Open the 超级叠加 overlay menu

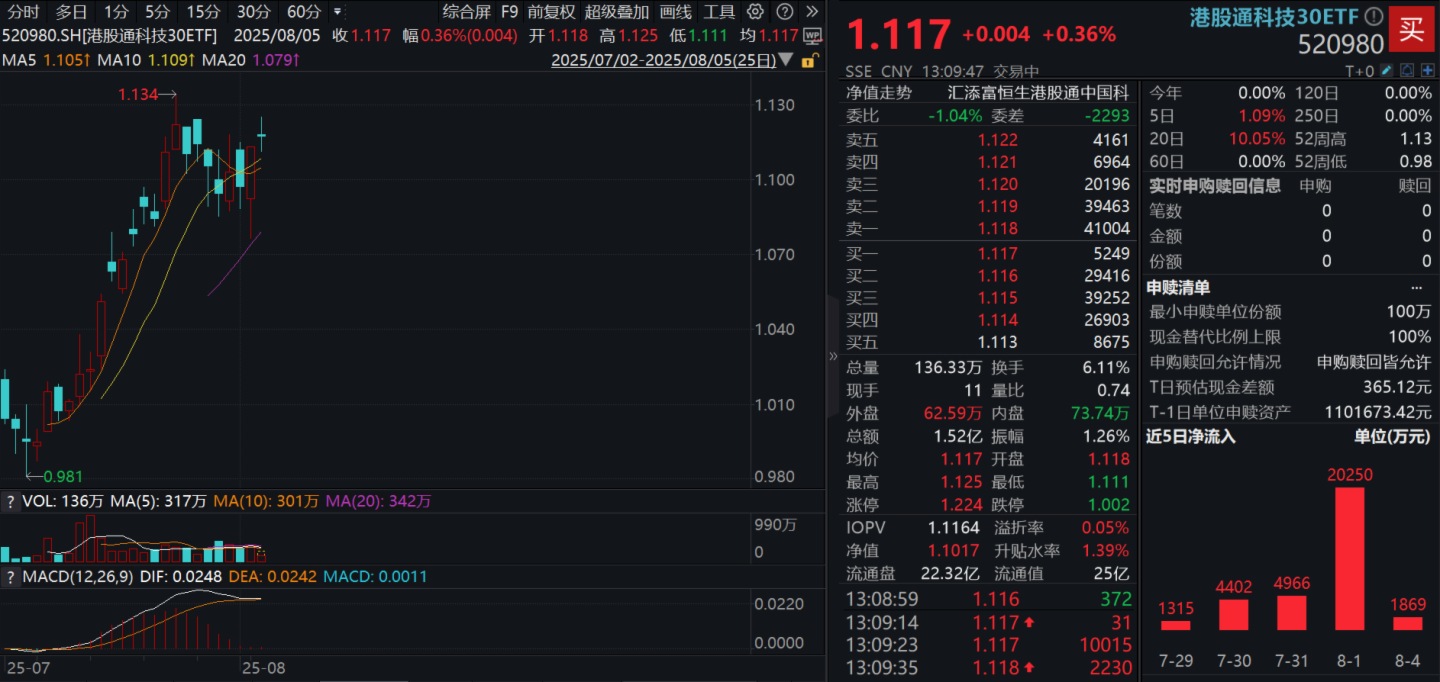click(616, 12)
